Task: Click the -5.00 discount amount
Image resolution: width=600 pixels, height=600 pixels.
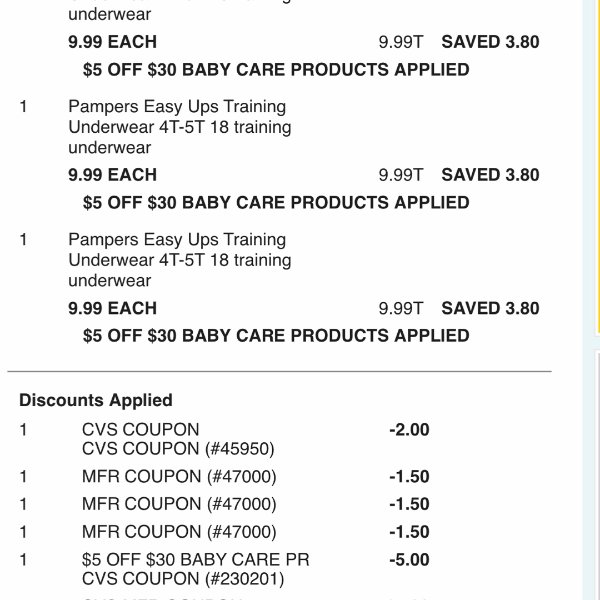Action: (x=409, y=560)
